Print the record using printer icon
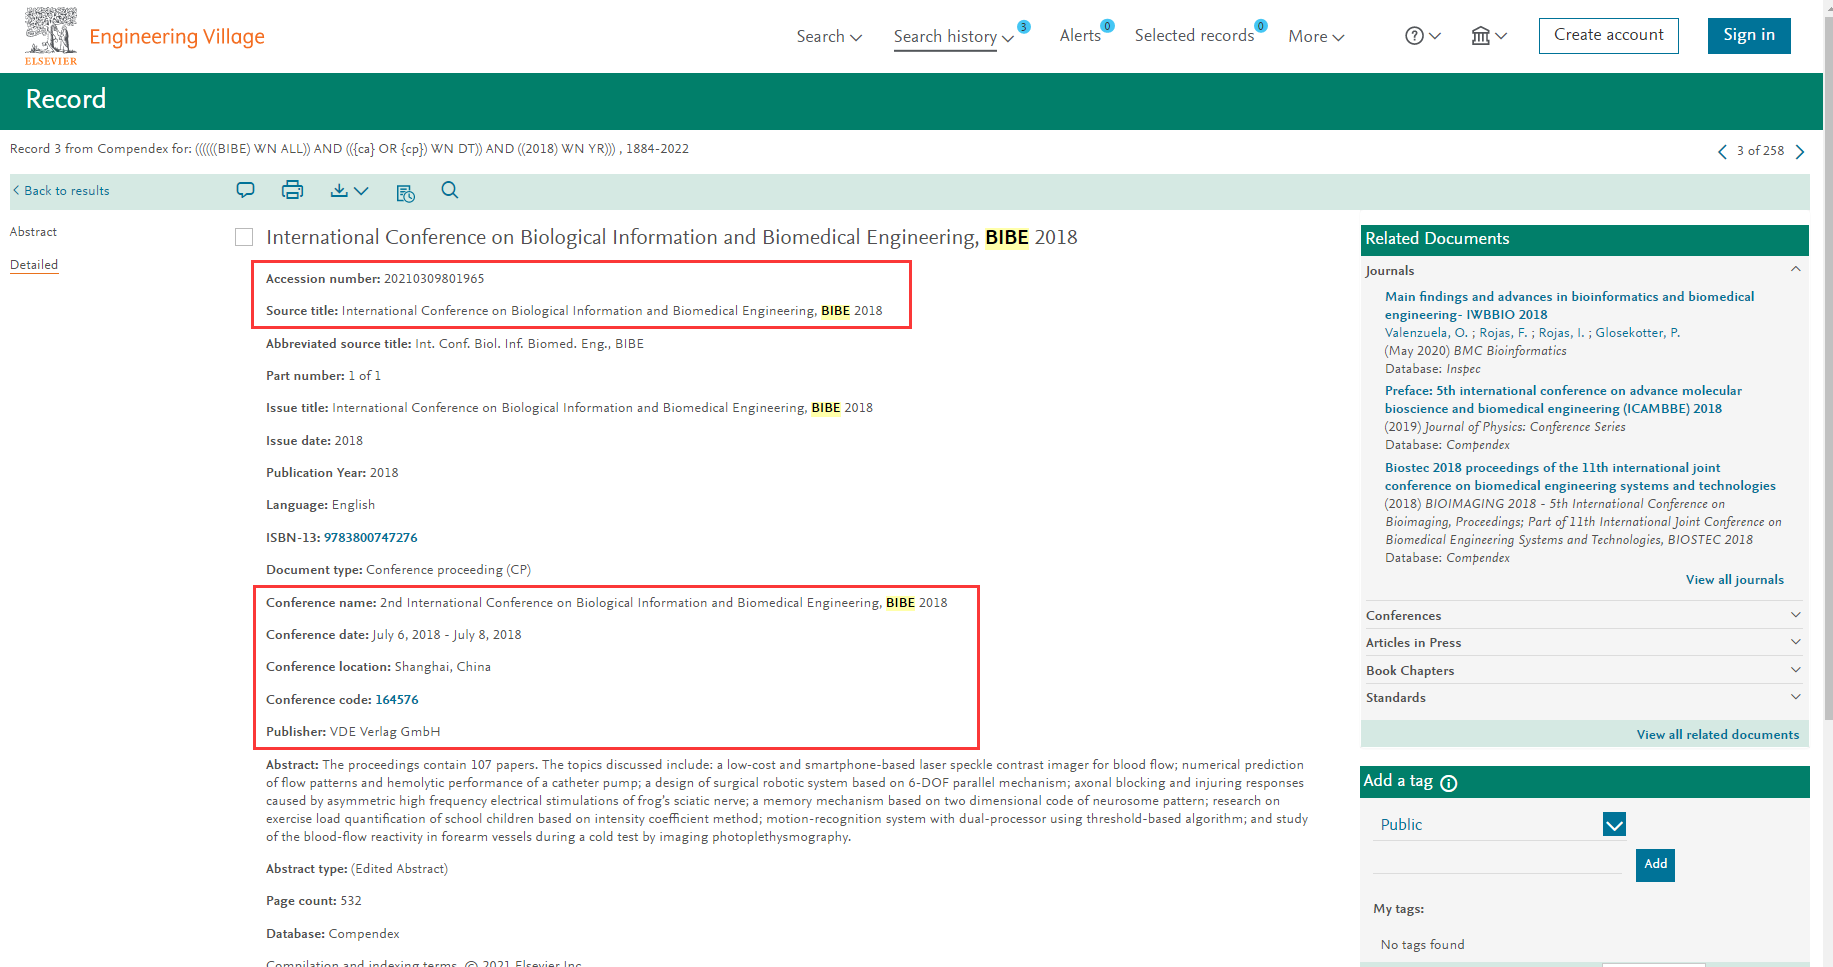Viewport: 1833px width, 967px height. (292, 190)
